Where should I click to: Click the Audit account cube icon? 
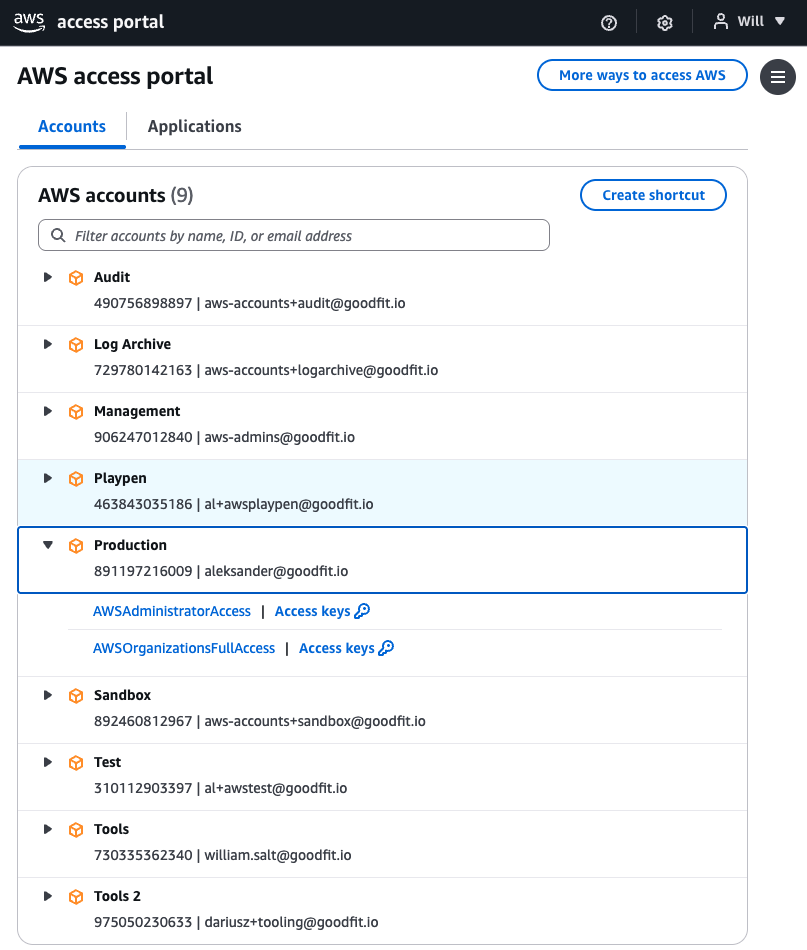point(76,278)
